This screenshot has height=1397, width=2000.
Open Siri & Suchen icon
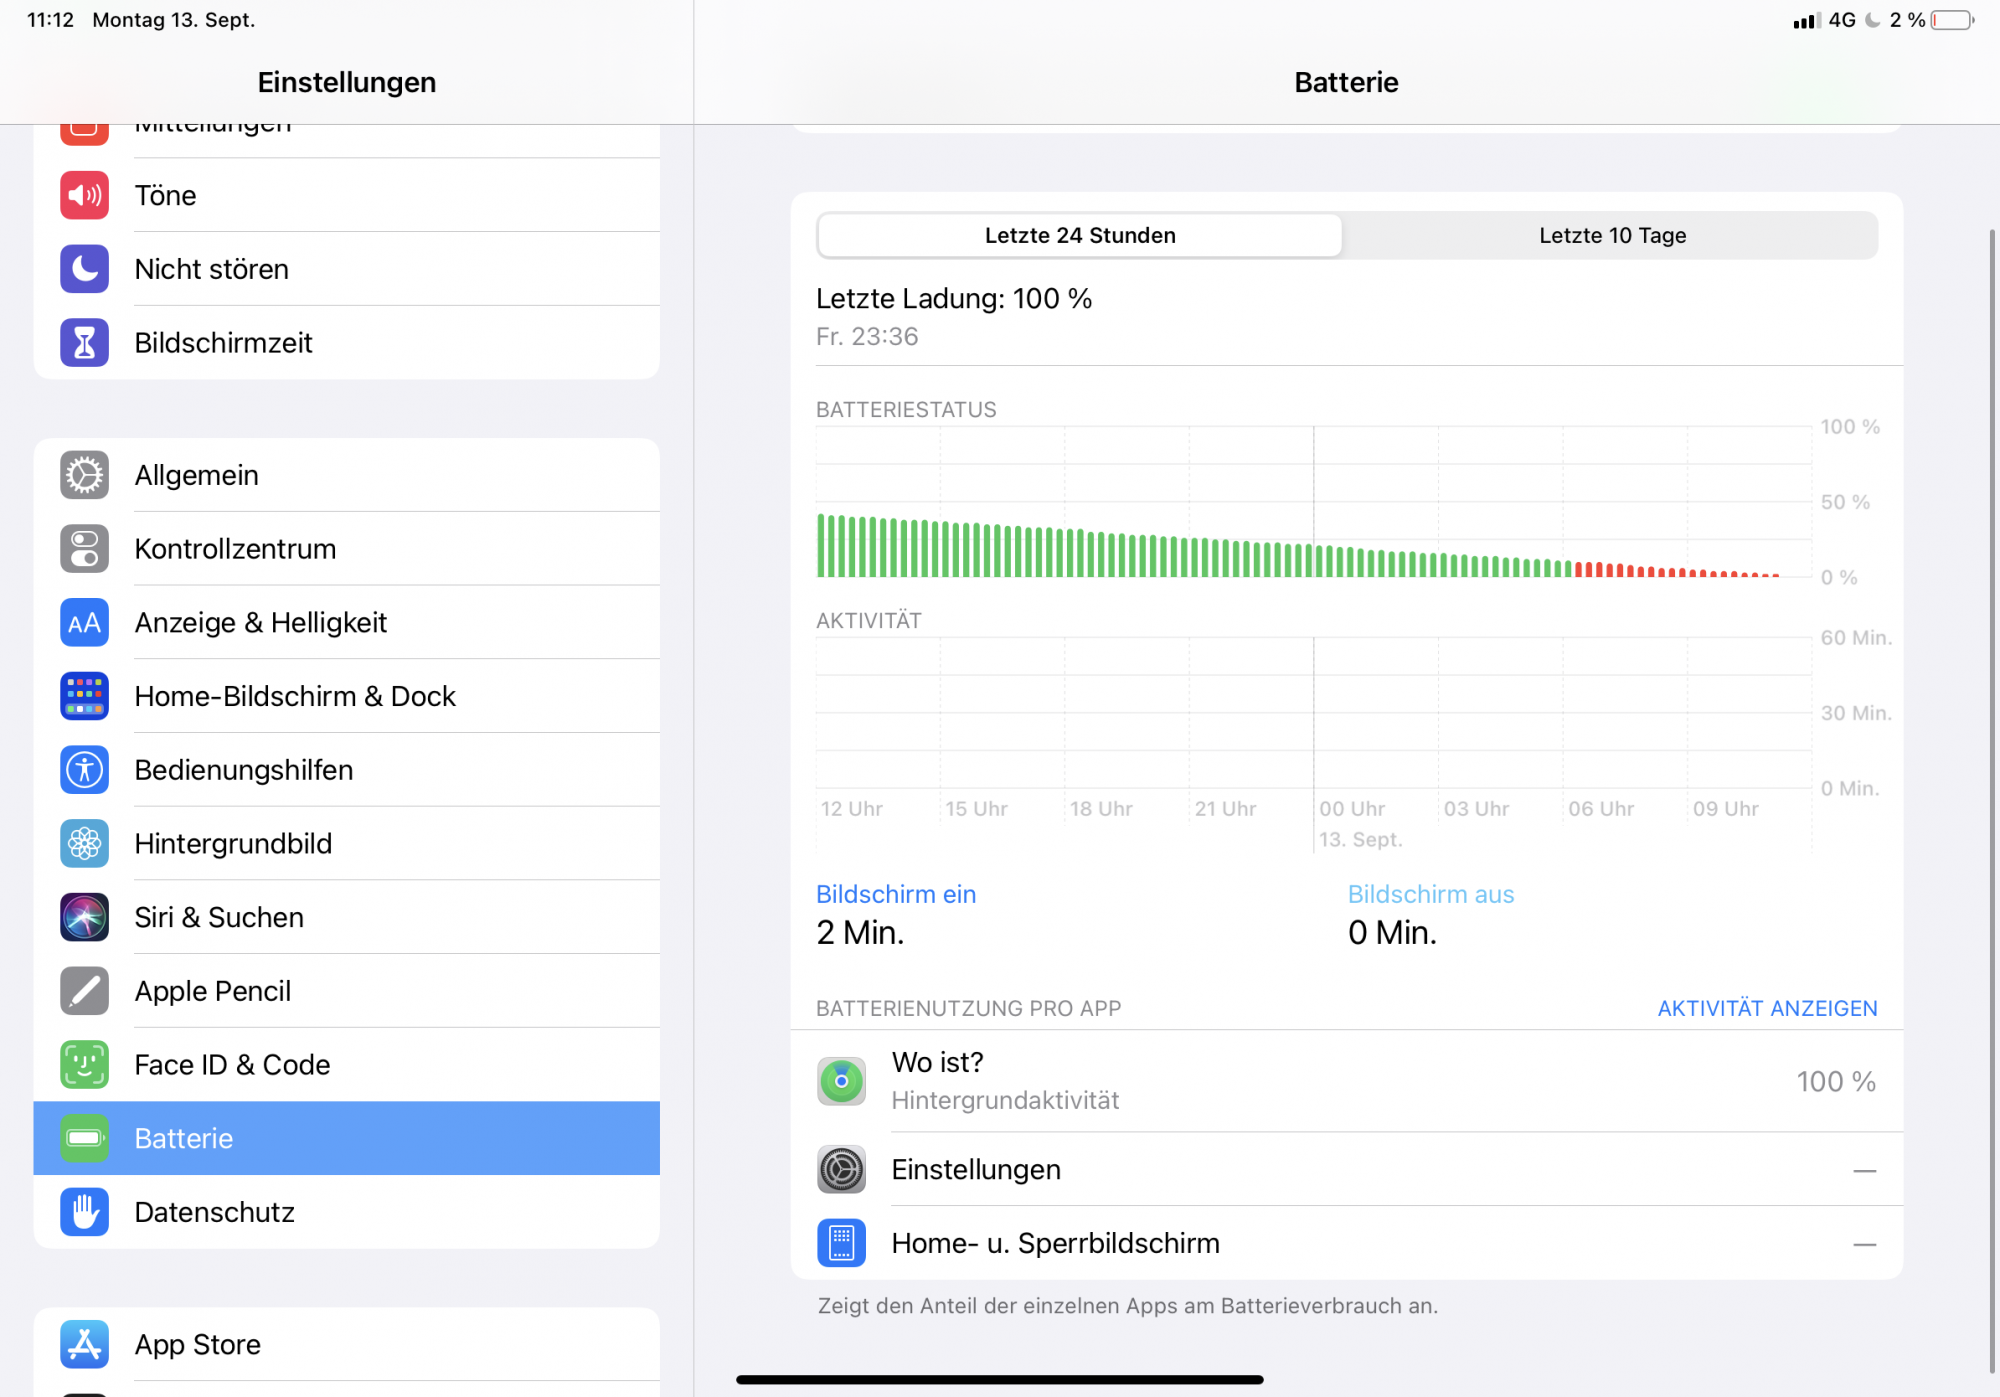84,917
